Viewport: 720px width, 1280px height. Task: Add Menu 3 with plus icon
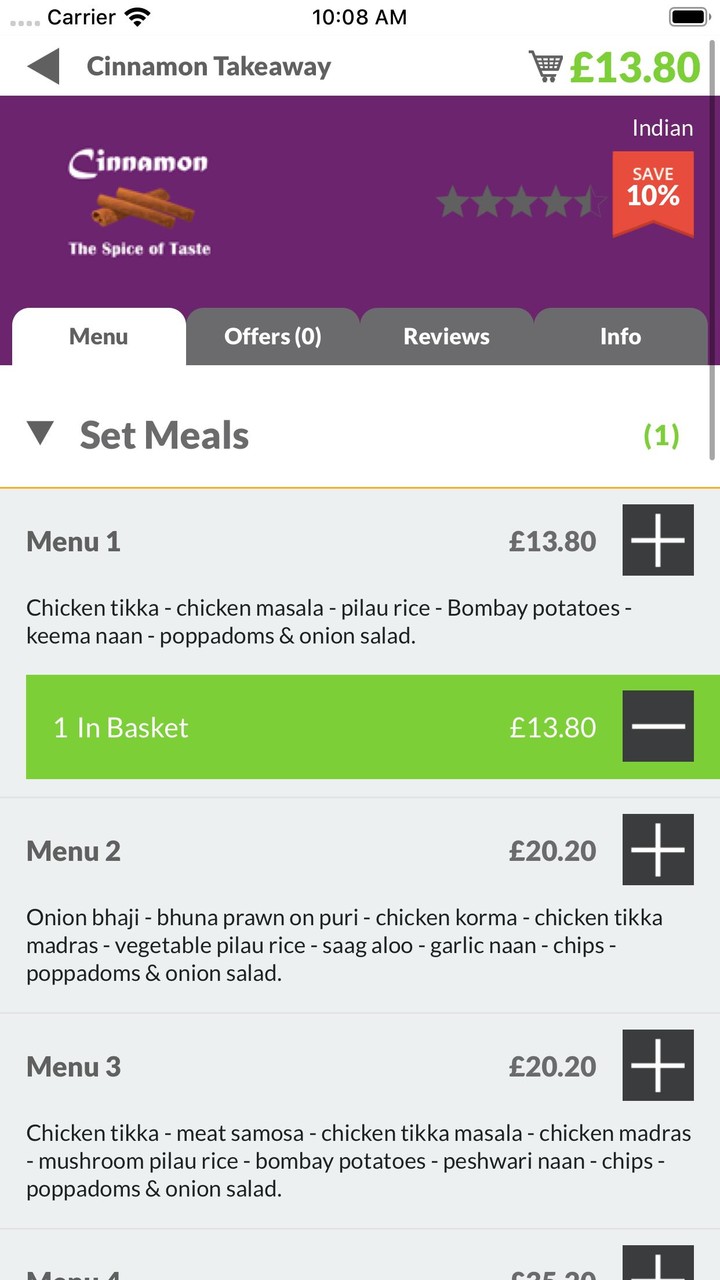pyautogui.click(x=658, y=1065)
